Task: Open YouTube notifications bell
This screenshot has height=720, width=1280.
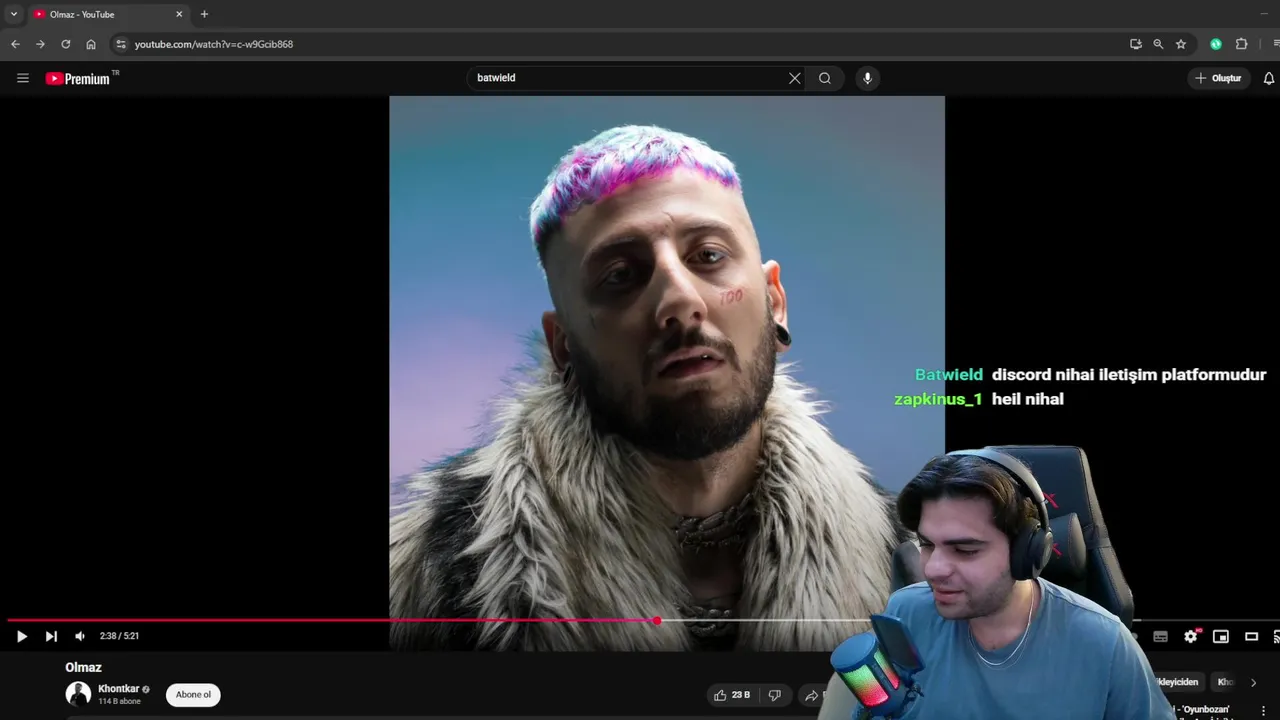Action: [1269, 78]
